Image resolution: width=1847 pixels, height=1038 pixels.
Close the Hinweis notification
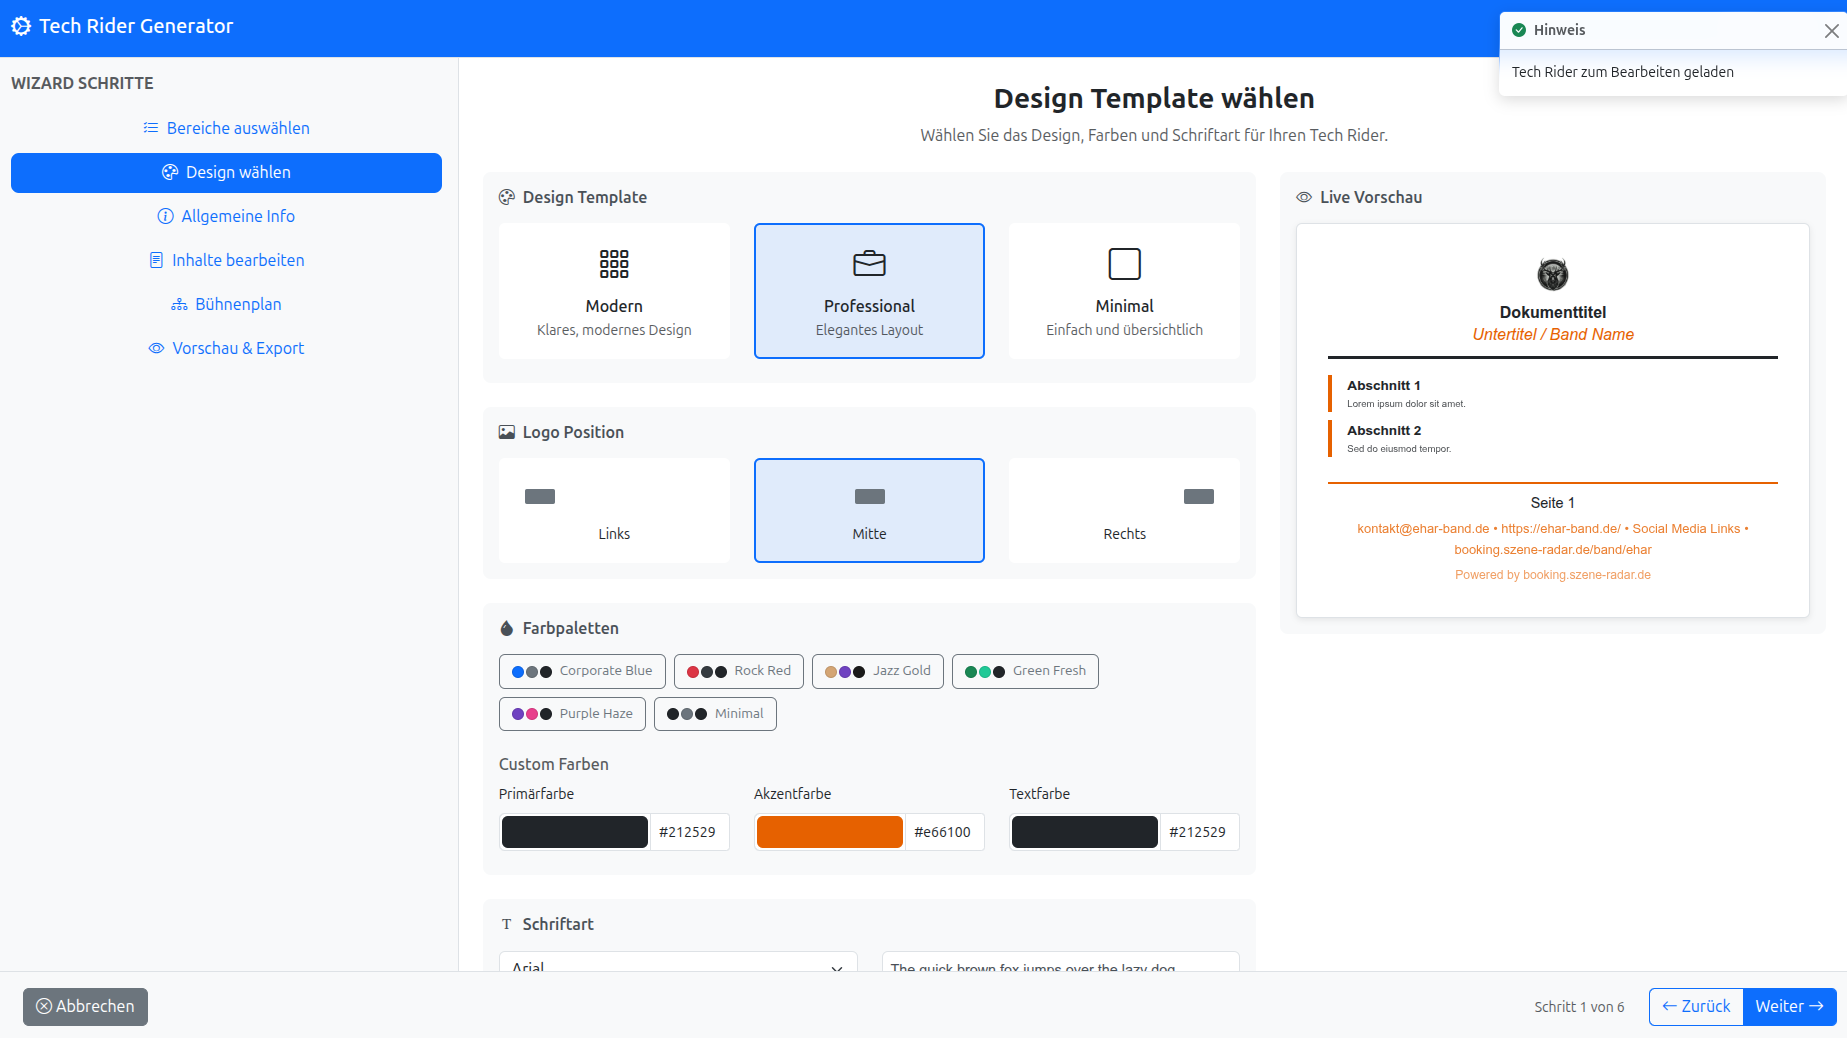click(x=1831, y=31)
